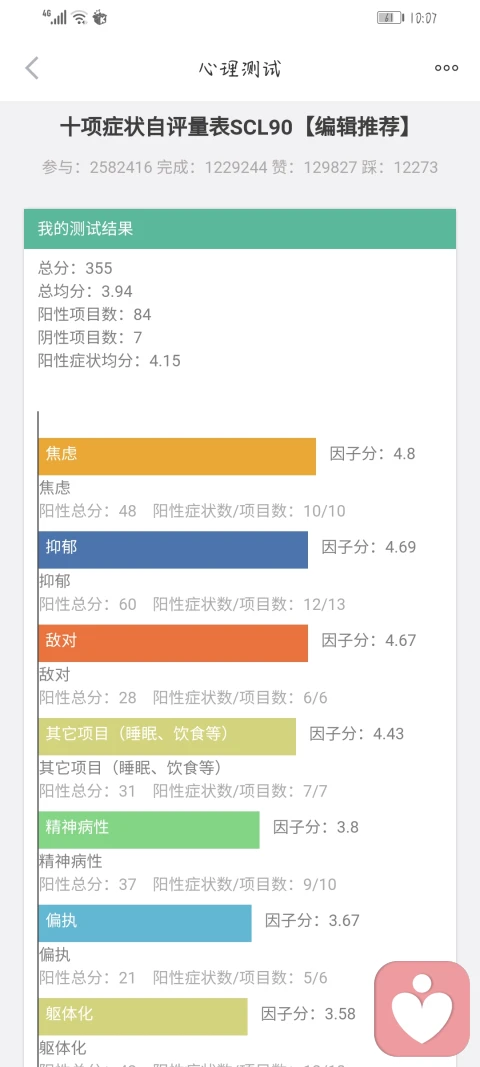Open the three-dot more options menu
This screenshot has height=1067, width=480.
(447, 68)
